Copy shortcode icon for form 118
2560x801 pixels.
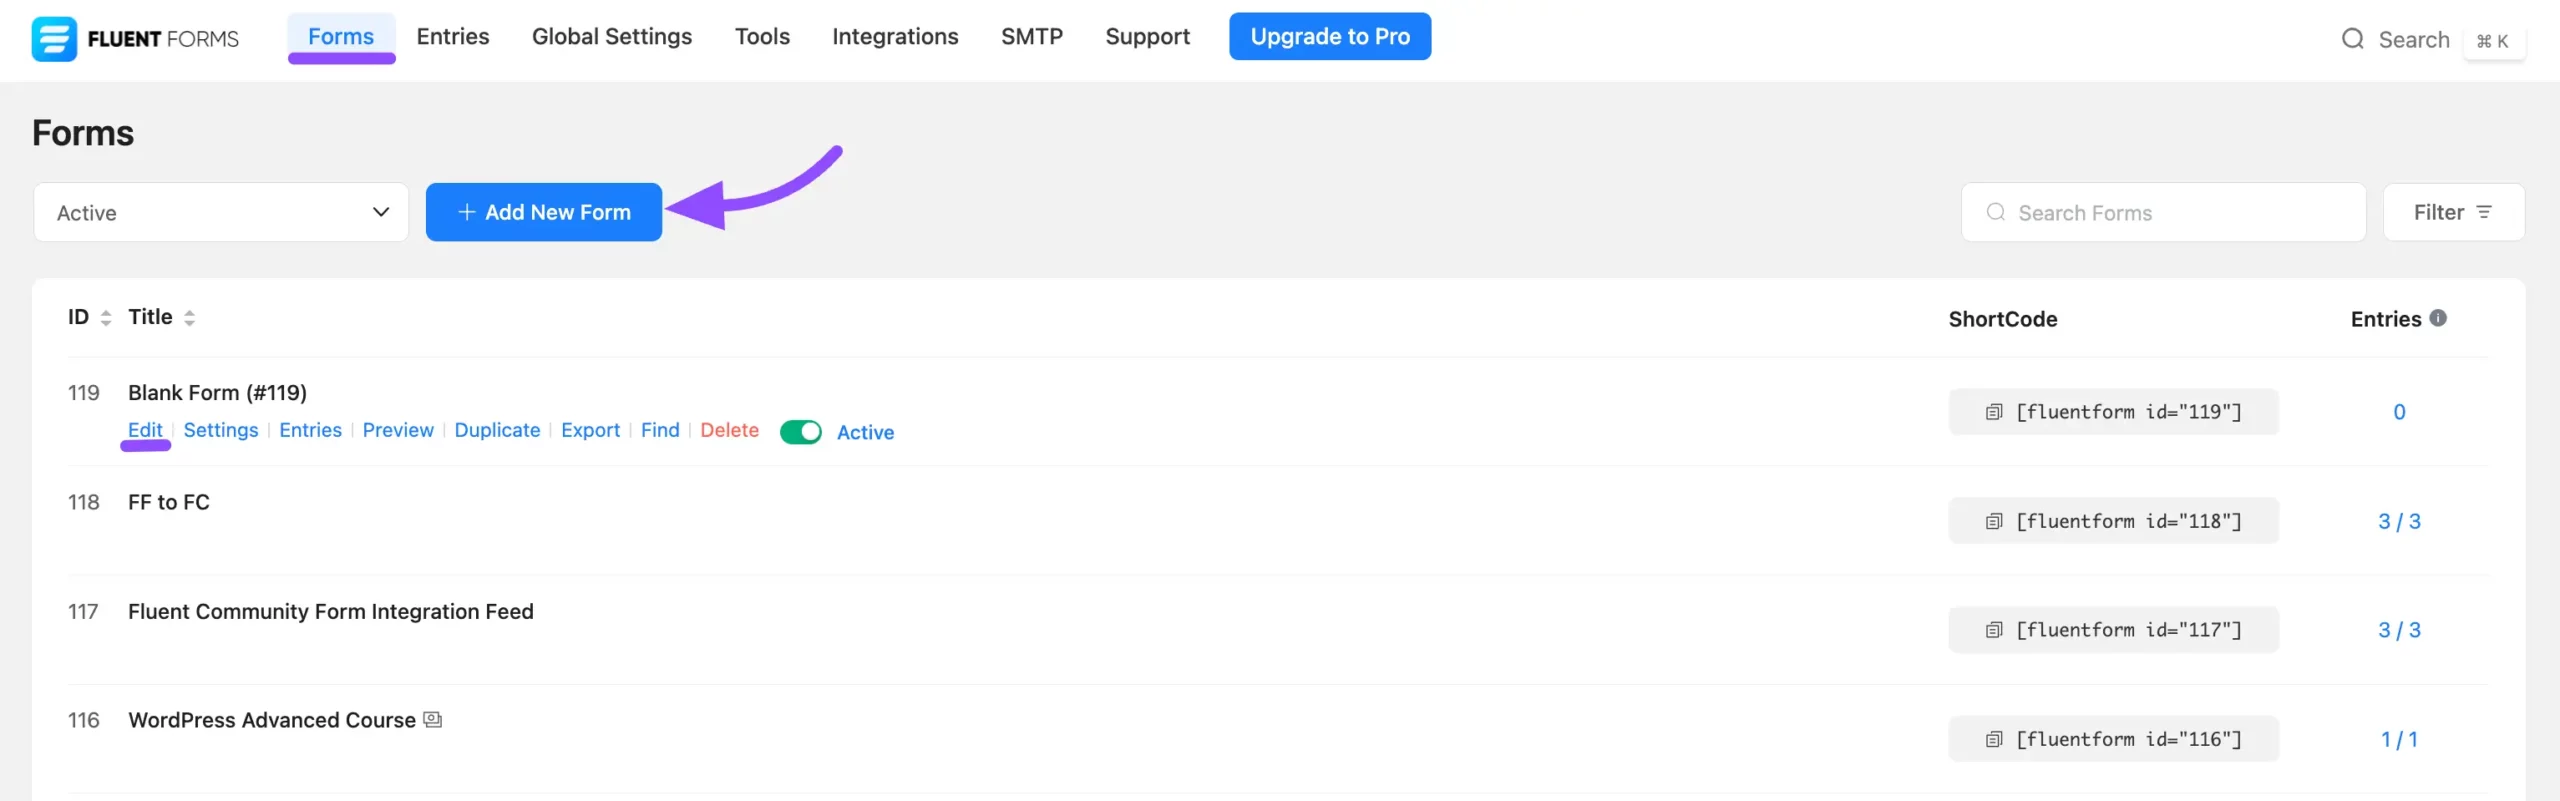click(1993, 521)
